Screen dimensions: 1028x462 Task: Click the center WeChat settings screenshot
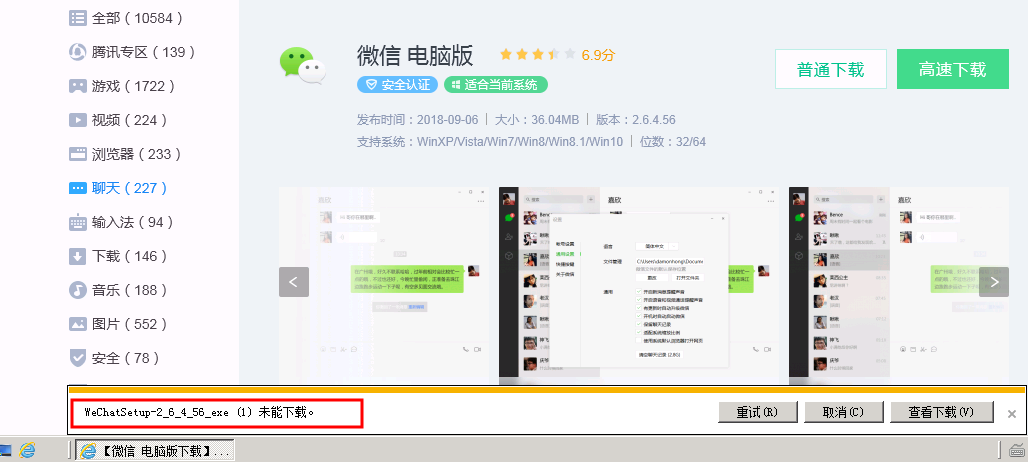click(643, 282)
